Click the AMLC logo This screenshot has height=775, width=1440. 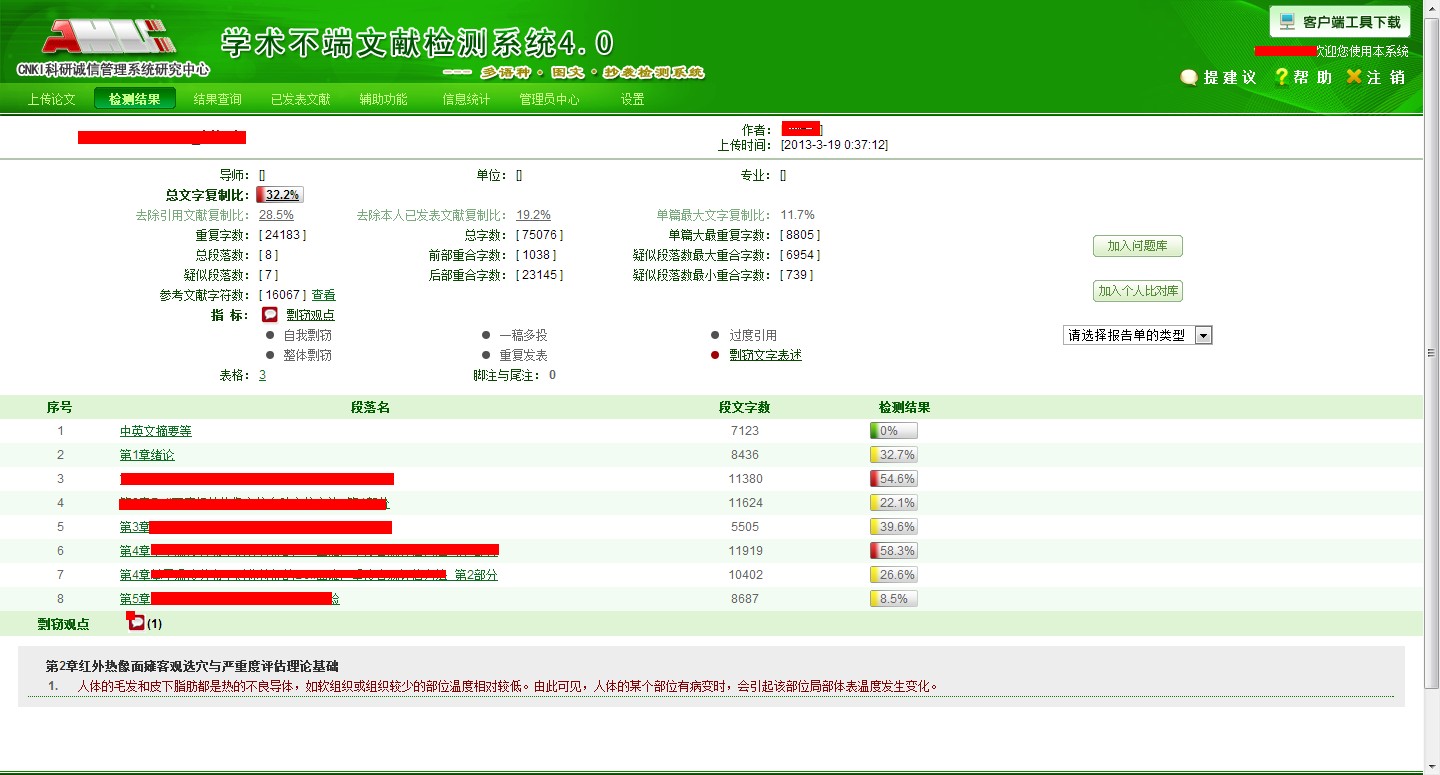pos(109,35)
